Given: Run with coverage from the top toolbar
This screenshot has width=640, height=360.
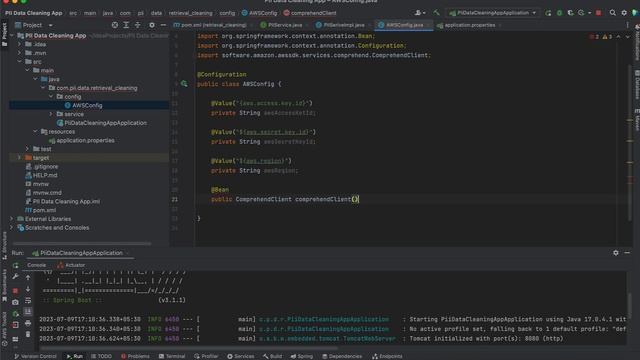Looking at the screenshot, I should [571, 13].
